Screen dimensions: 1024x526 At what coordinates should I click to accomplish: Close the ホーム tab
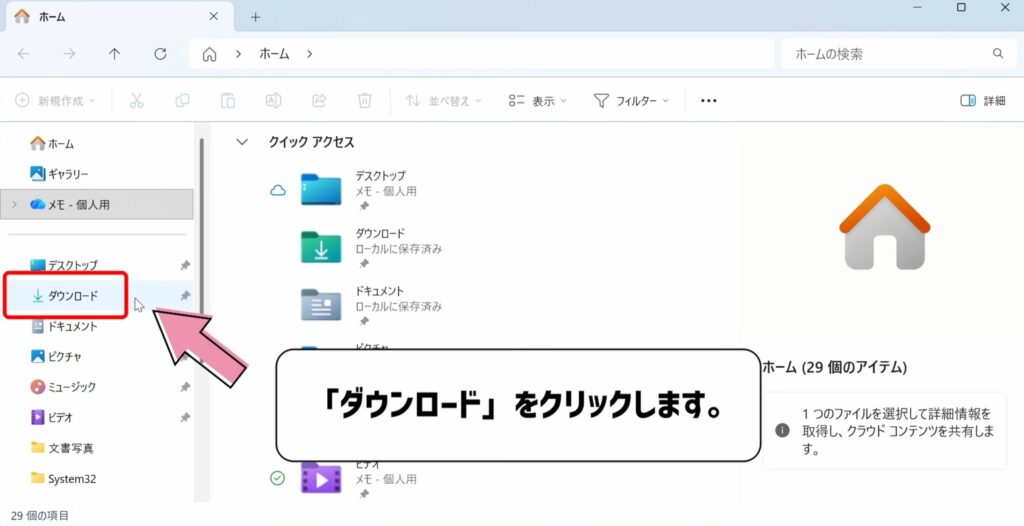tap(214, 16)
